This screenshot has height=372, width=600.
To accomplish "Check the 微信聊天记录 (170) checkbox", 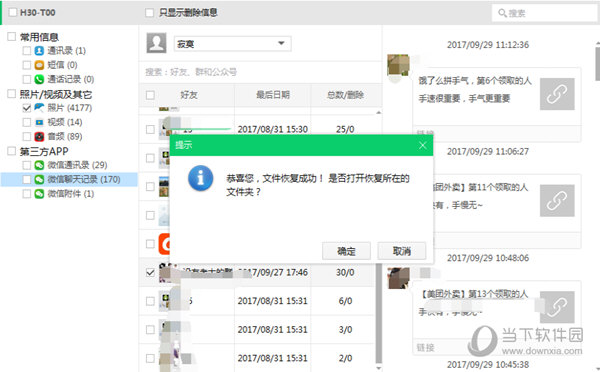I will (26, 179).
